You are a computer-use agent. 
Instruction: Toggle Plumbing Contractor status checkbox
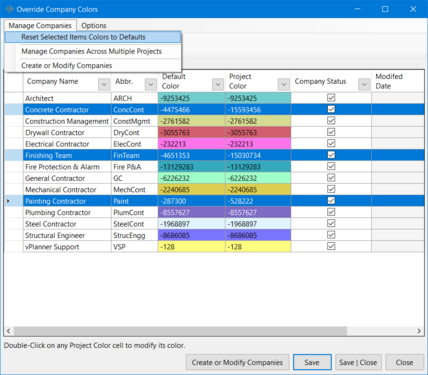[331, 212]
